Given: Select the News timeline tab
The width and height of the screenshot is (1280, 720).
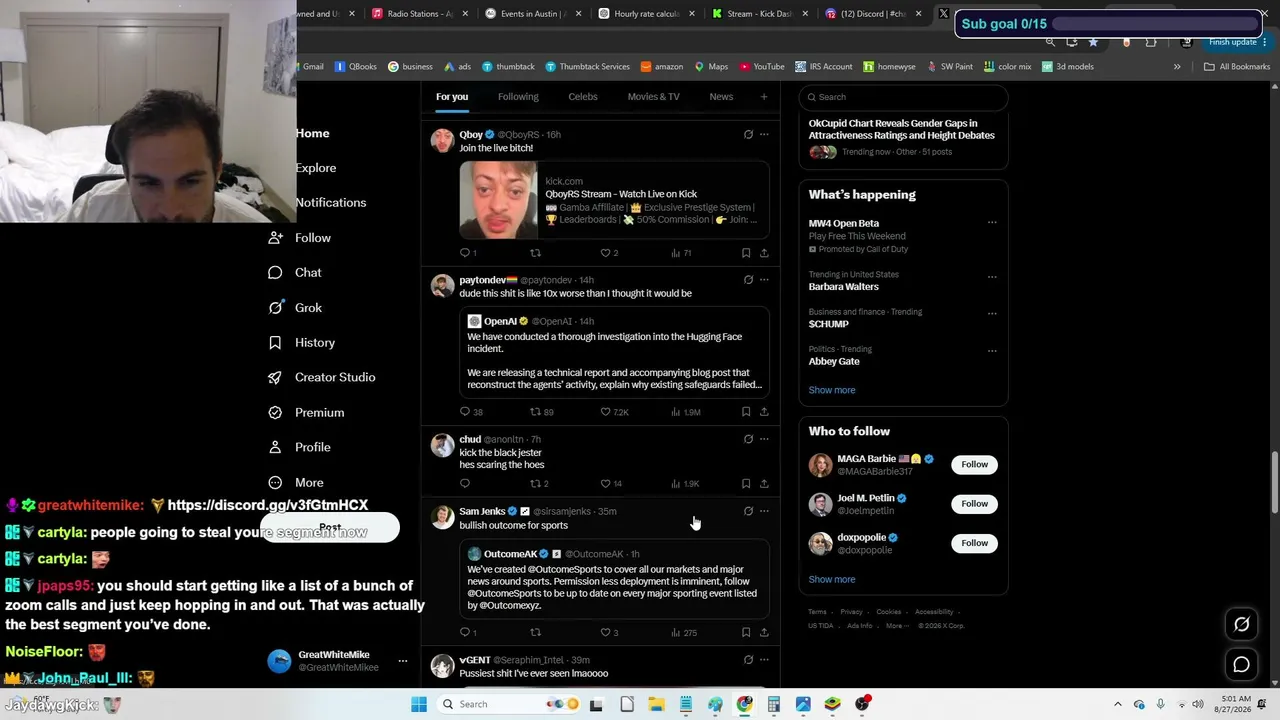Looking at the screenshot, I should pyautogui.click(x=721, y=97).
